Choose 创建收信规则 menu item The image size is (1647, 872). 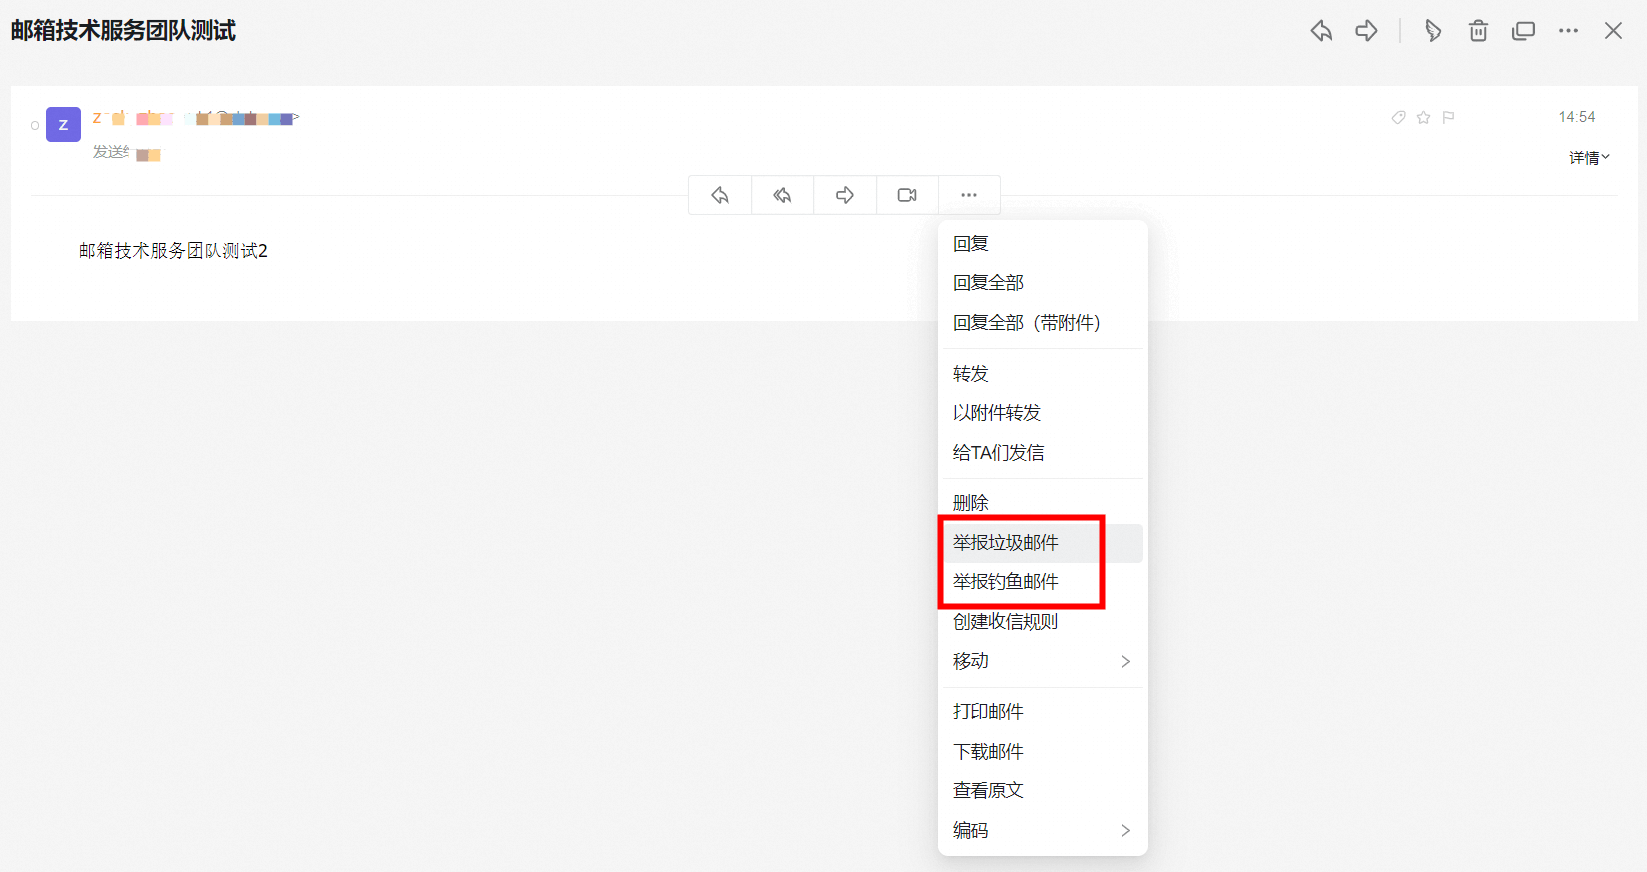[1042, 622]
